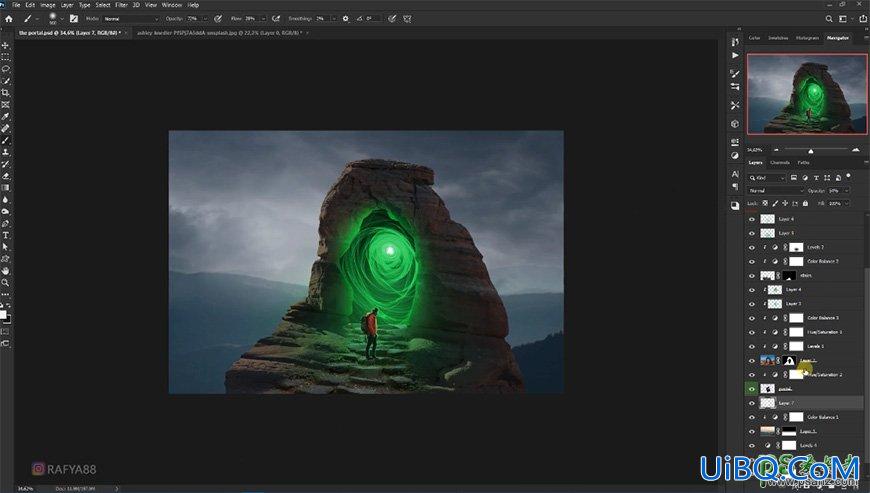
Task: Switch to the Color panel tab
Action: (x=755, y=38)
